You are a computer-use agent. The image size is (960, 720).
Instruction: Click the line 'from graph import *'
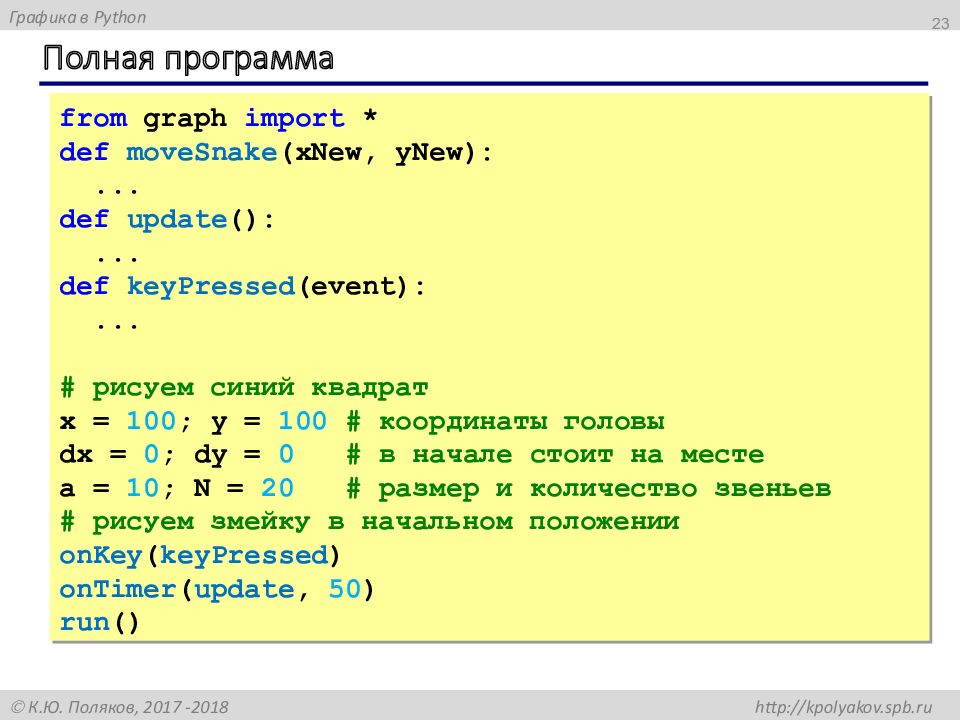tap(218, 118)
